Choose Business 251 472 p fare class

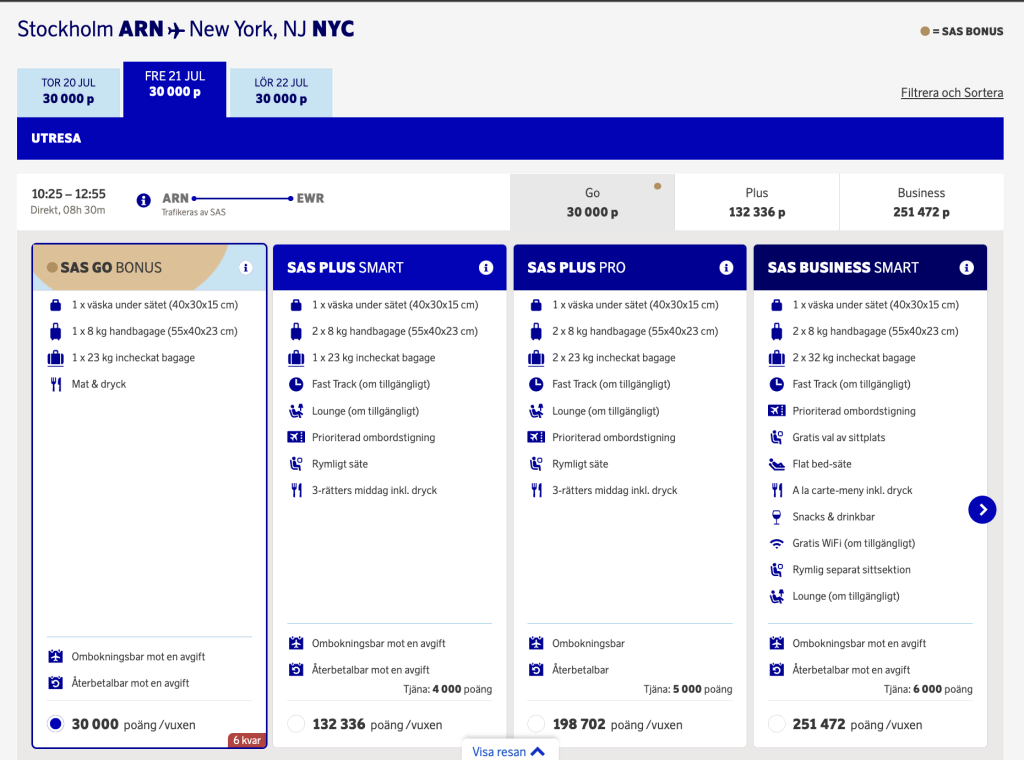click(x=921, y=202)
